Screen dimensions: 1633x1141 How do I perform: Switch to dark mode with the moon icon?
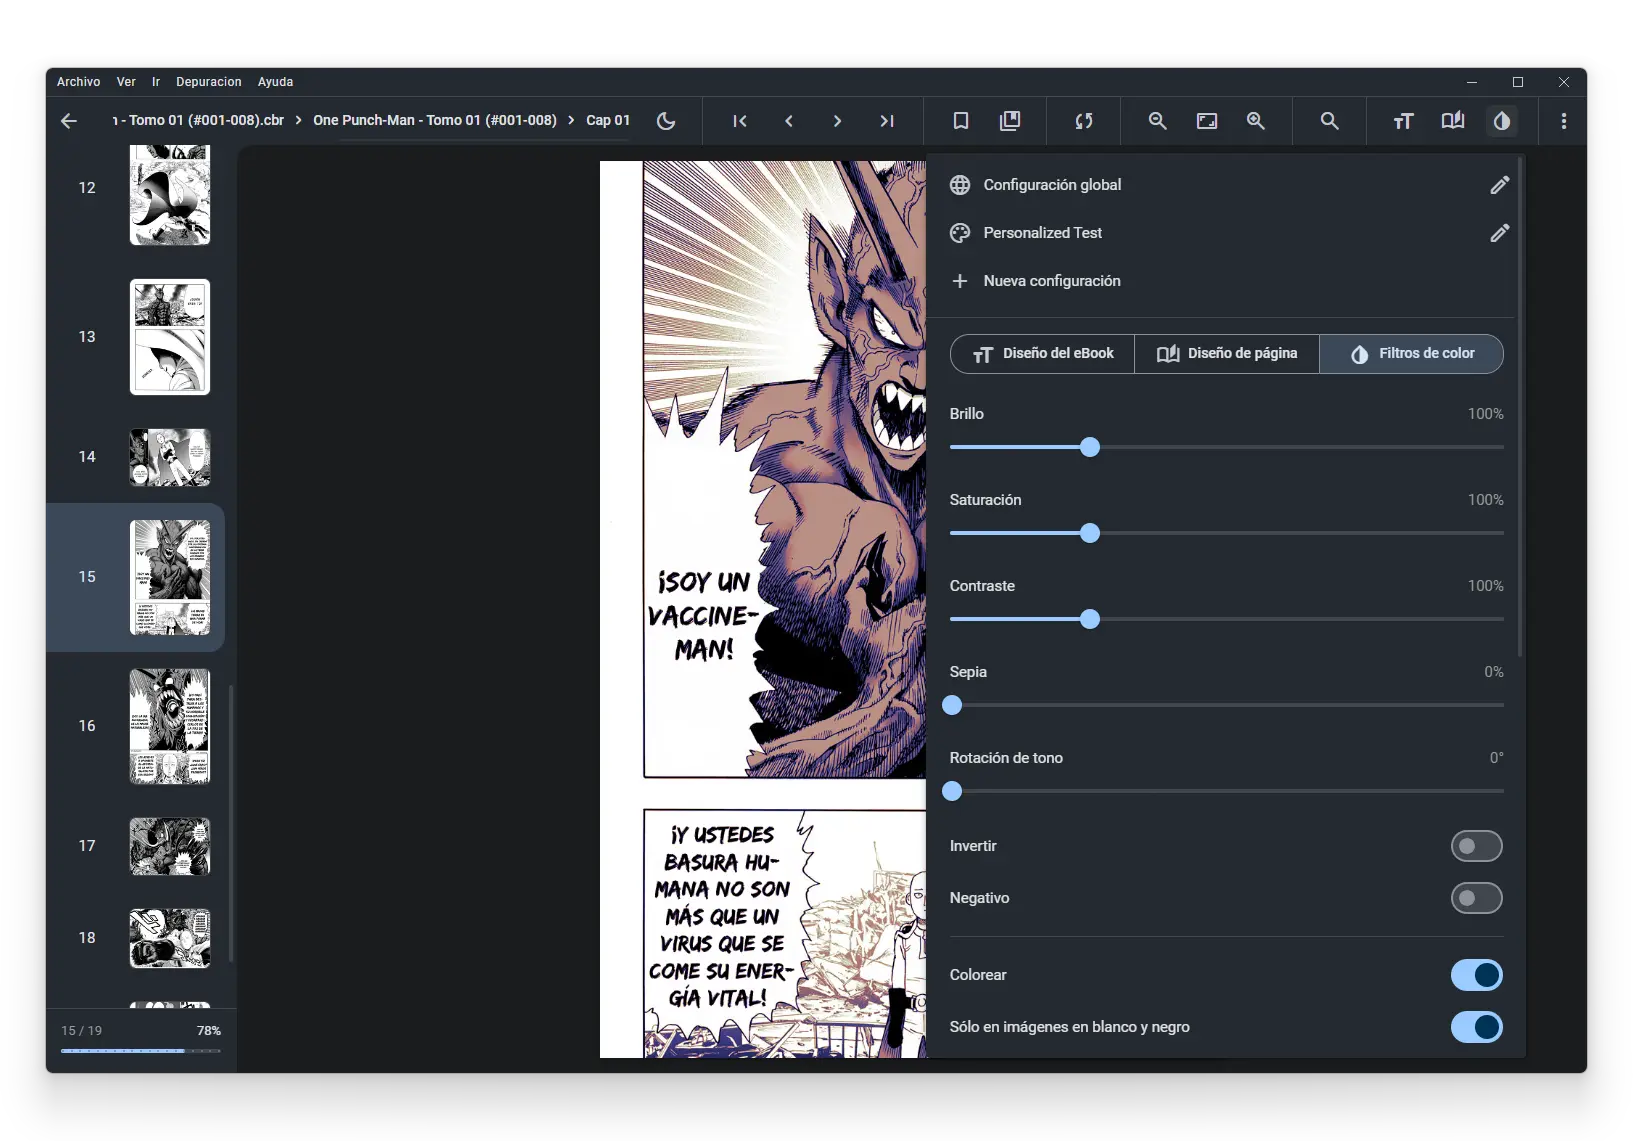[667, 121]
